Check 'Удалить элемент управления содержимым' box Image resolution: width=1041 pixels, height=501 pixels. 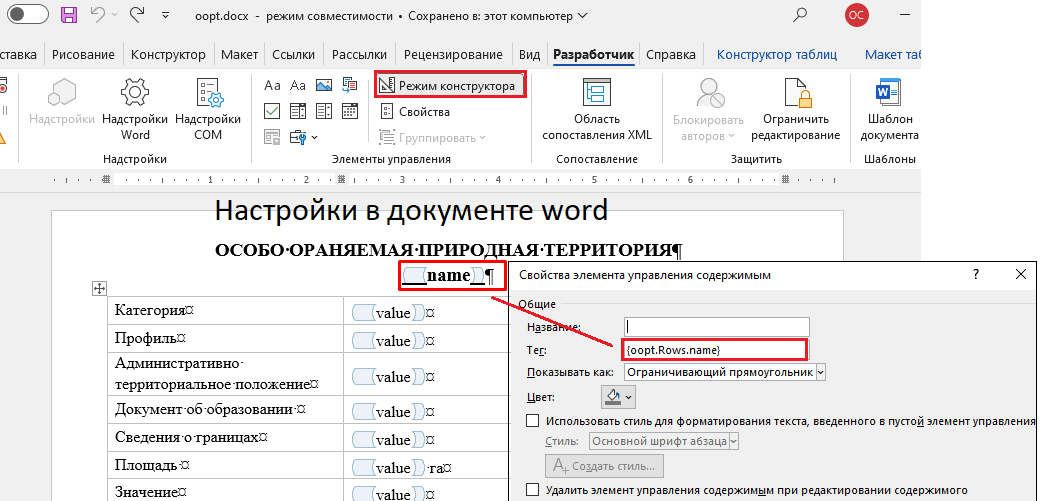pos(532,490)
